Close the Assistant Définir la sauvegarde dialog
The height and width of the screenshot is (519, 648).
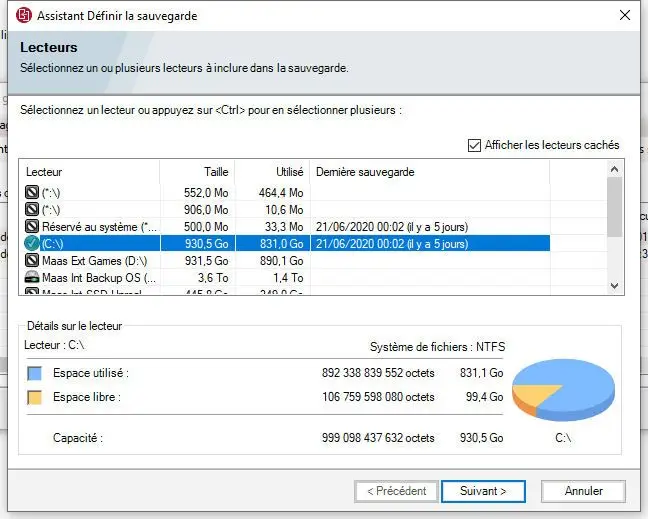625,15
